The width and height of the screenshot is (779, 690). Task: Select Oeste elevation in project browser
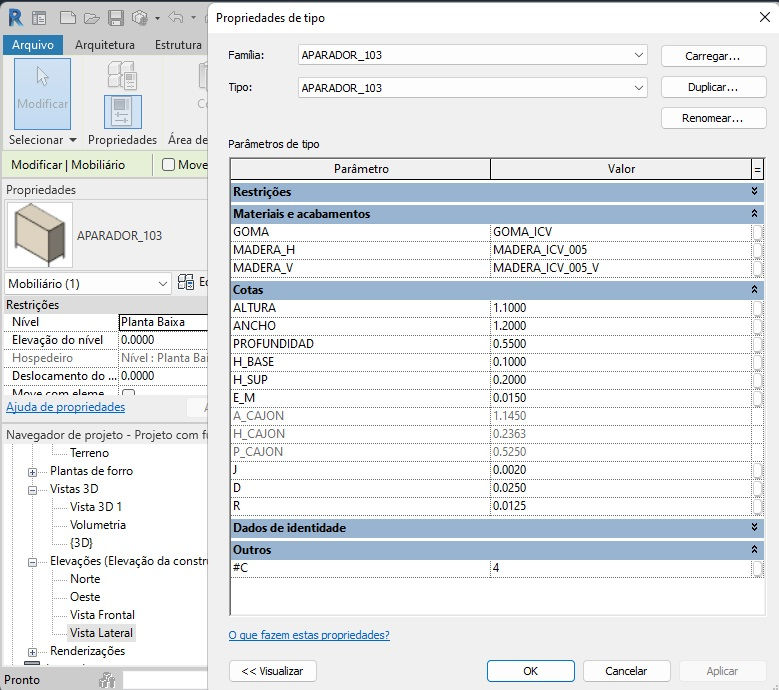[x=85, y=597]
